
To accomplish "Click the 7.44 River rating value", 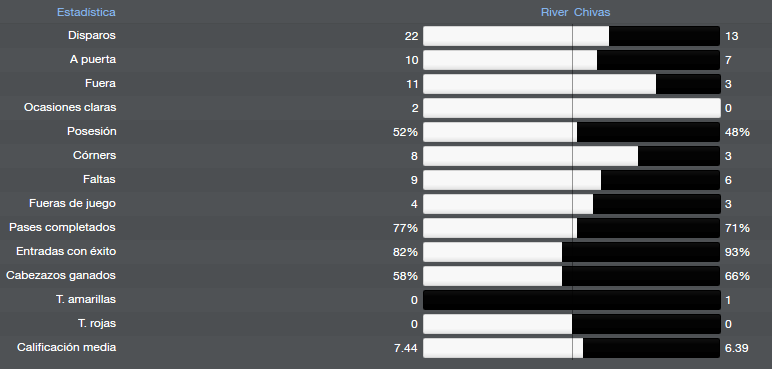I will coord(406,348).
